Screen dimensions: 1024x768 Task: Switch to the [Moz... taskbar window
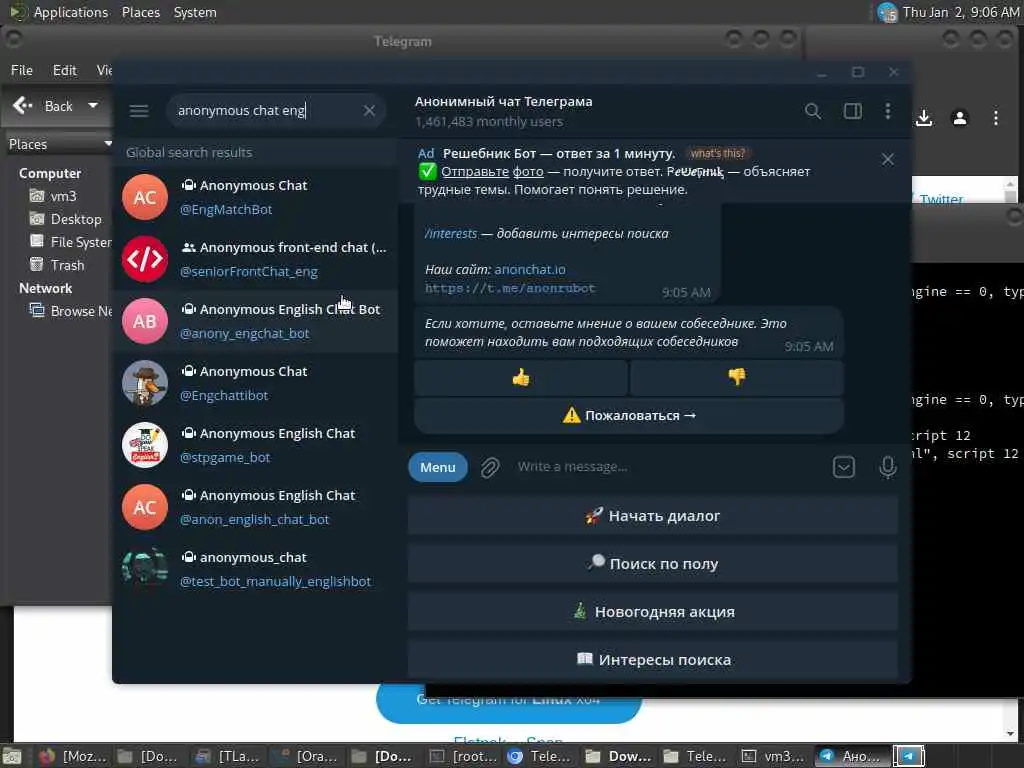[x=73, y=756]
